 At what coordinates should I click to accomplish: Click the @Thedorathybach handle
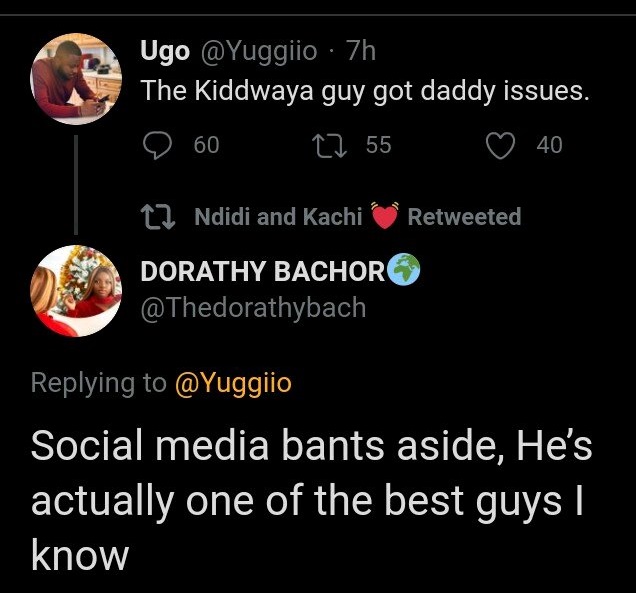(253, 307)
